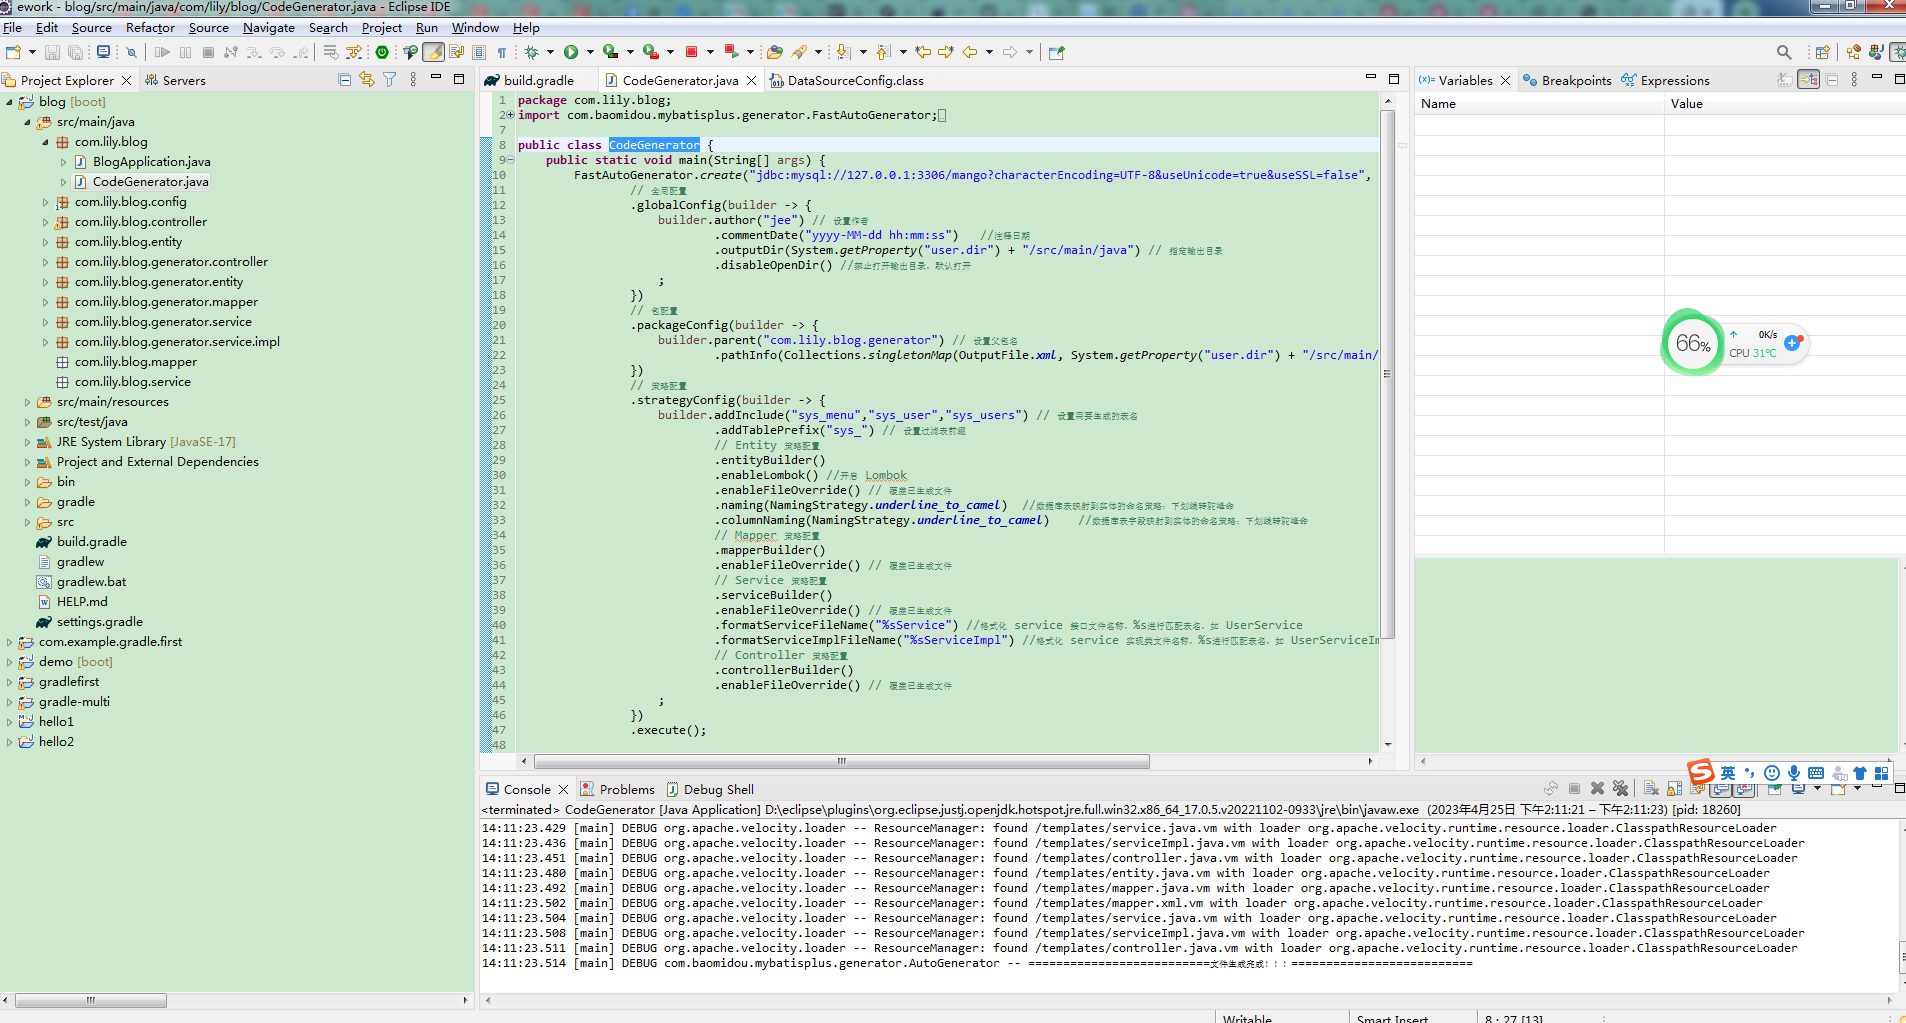This screenshot has width=1906, height=1023.
Task: Collapse the src/main/java folder node
Action: tap(28, 122)
